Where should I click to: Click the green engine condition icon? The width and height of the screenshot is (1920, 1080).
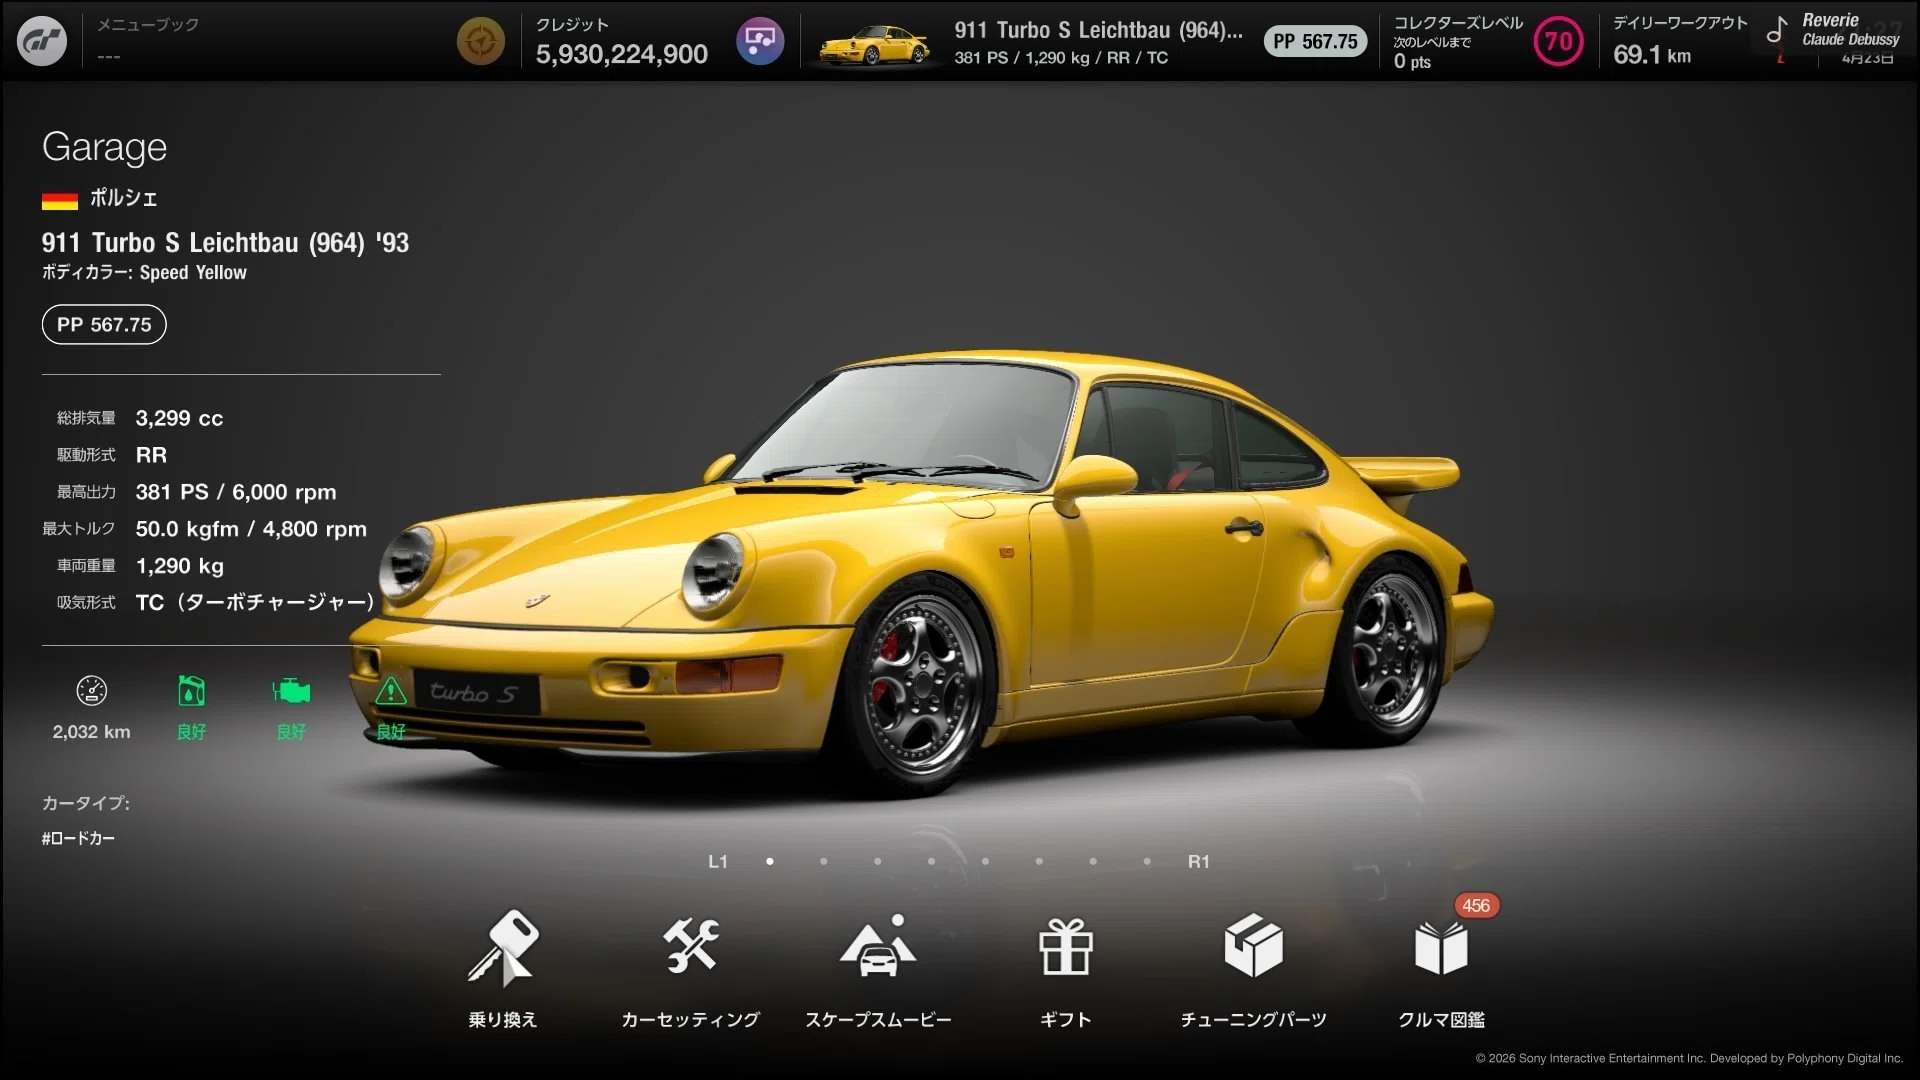(x=291, y=691)
